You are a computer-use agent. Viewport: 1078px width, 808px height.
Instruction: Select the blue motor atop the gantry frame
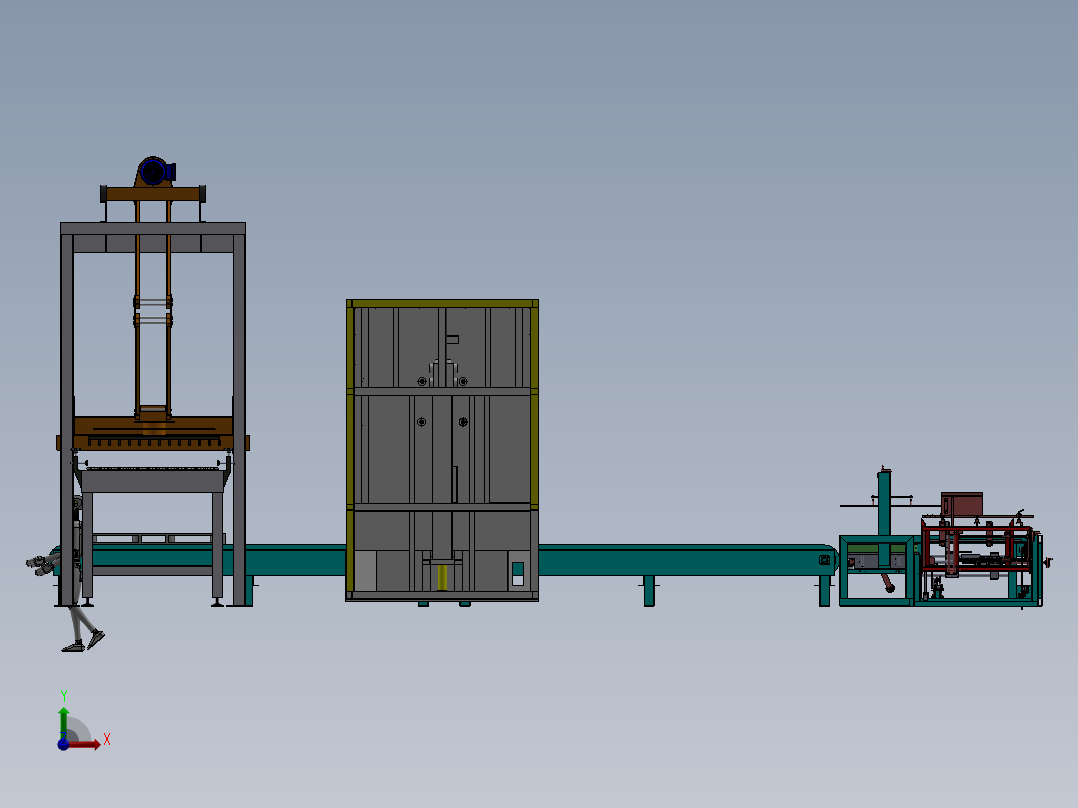pos(157,171)
